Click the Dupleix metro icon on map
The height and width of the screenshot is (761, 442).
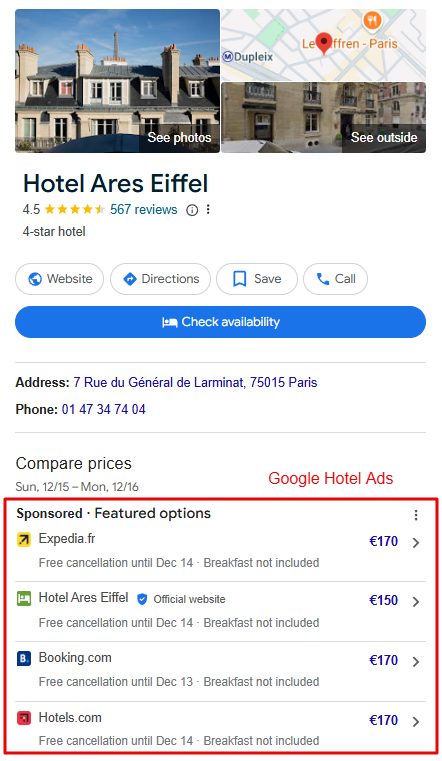228,57
